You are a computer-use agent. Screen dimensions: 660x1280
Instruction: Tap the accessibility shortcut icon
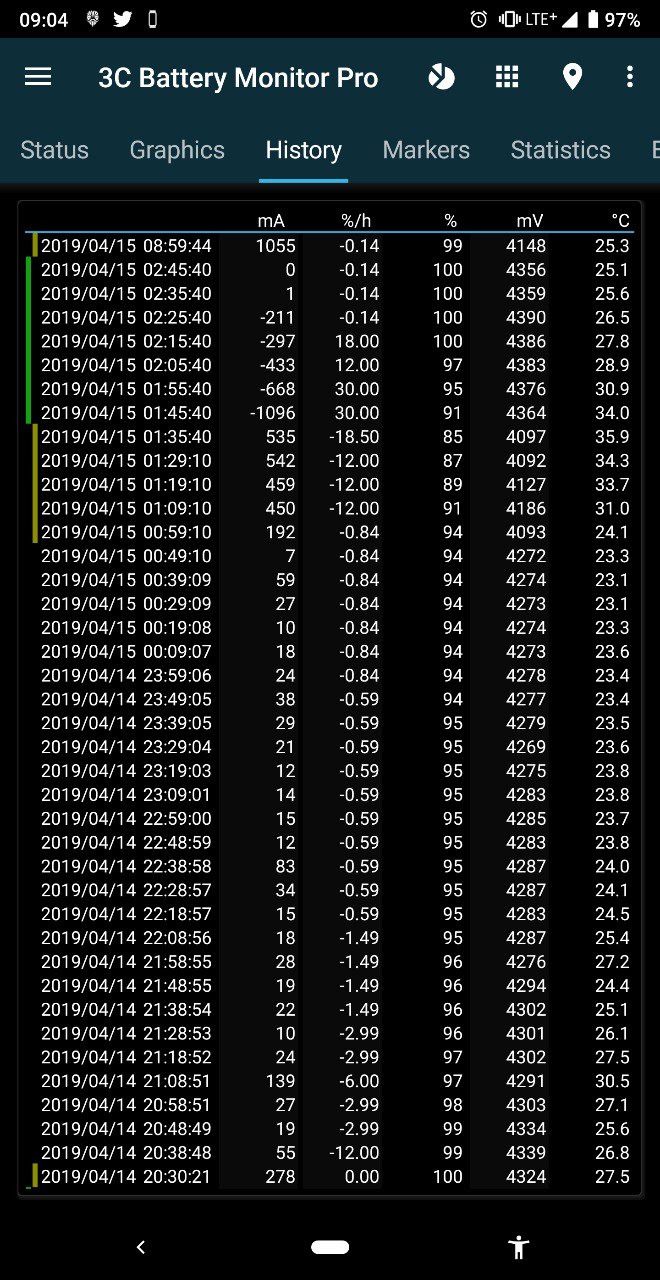[x=518, y=1246]
